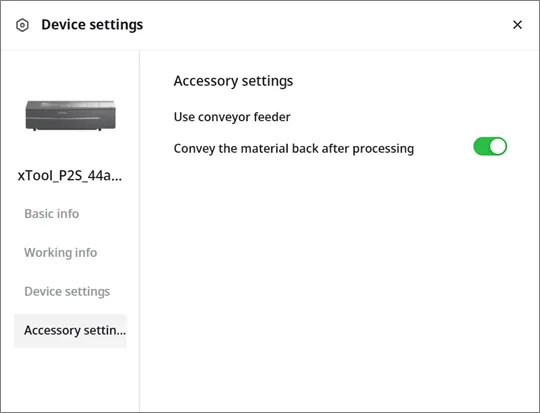
Task: Select the Accessory settings sidebar item
Action: 71,330
